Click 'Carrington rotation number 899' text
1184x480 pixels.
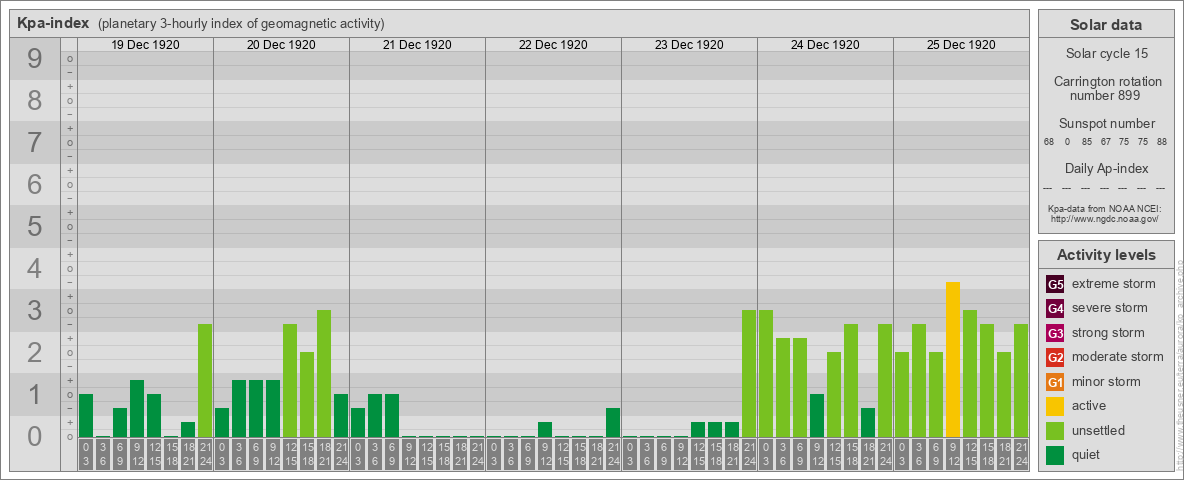(1106, 88)
